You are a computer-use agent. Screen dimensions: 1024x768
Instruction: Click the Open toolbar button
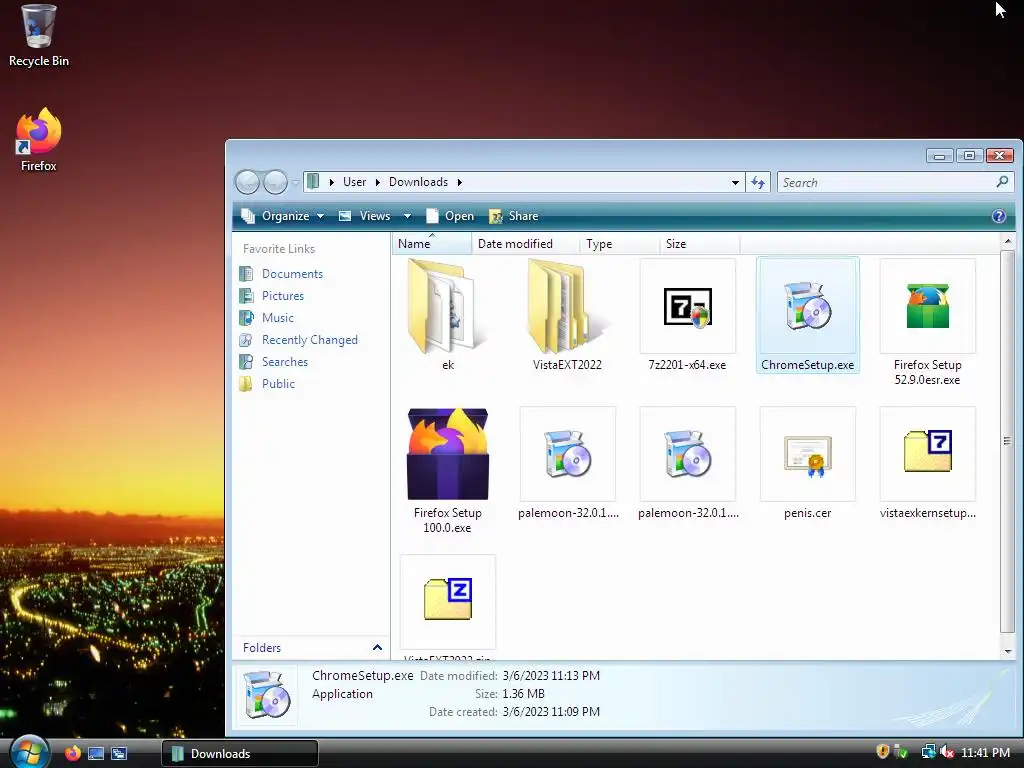[450, 216]
